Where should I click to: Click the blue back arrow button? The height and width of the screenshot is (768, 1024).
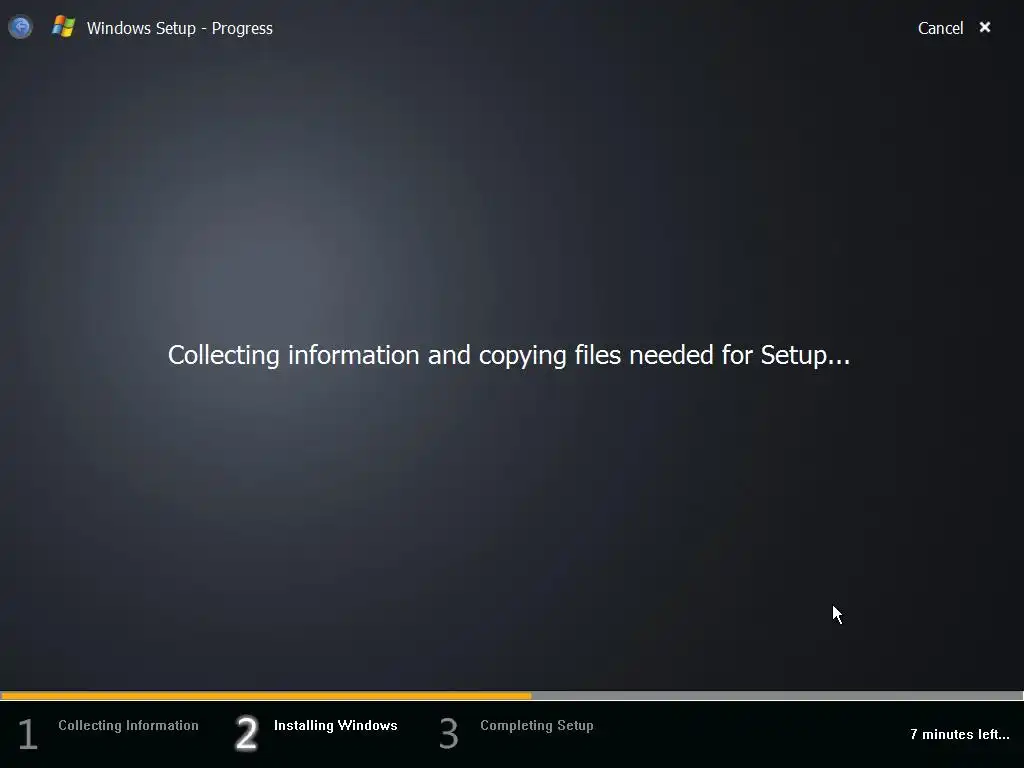click(x=20, y=27)
